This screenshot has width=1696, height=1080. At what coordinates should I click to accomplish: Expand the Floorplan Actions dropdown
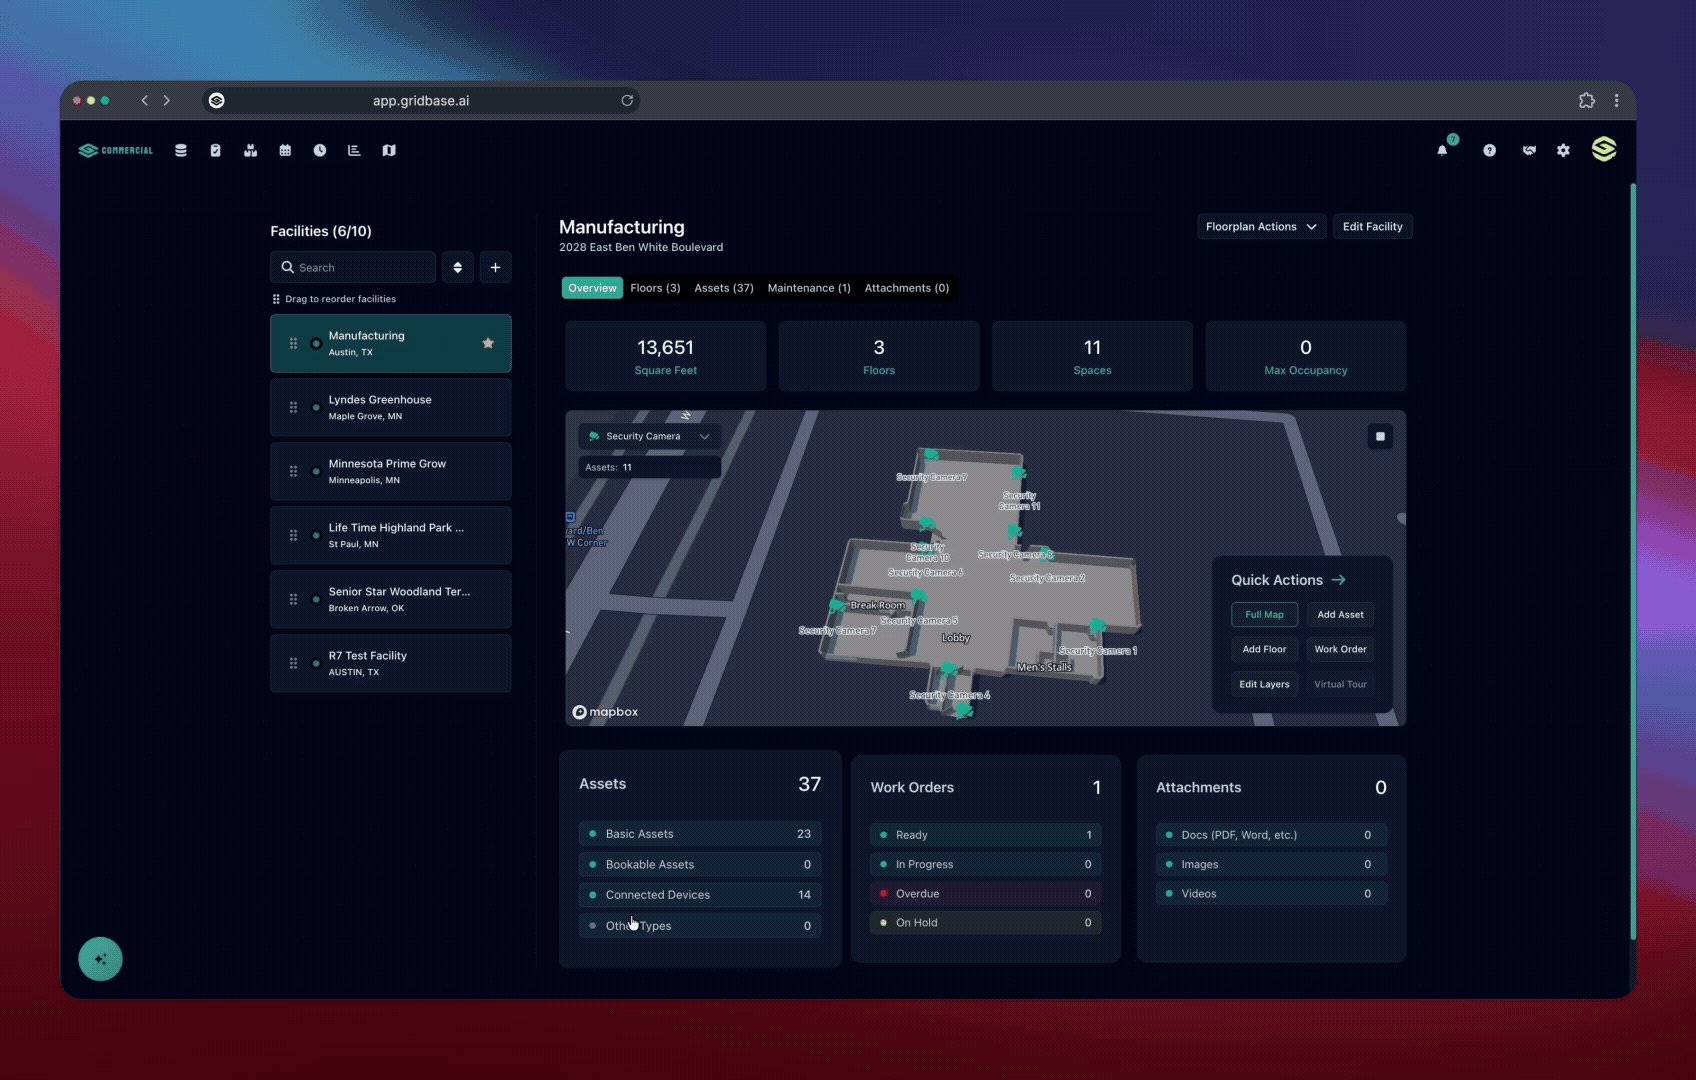(1261, 227)
